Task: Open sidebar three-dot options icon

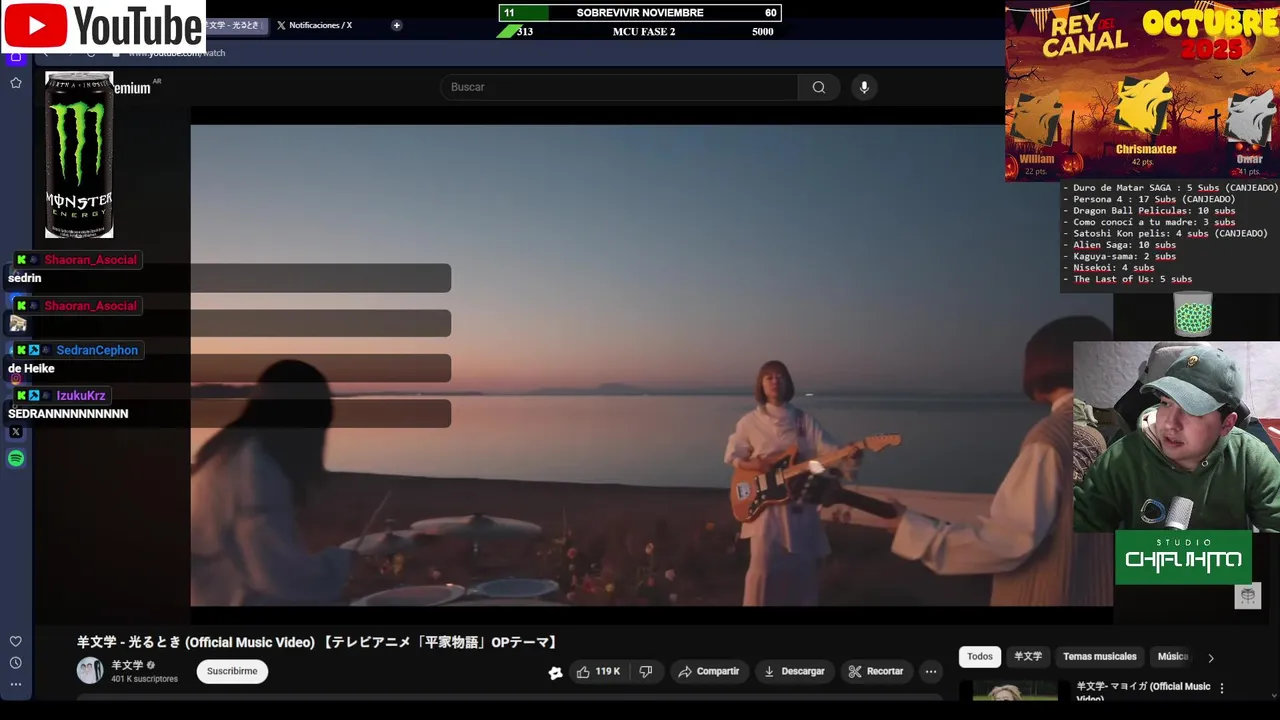Action: point(16,685)
